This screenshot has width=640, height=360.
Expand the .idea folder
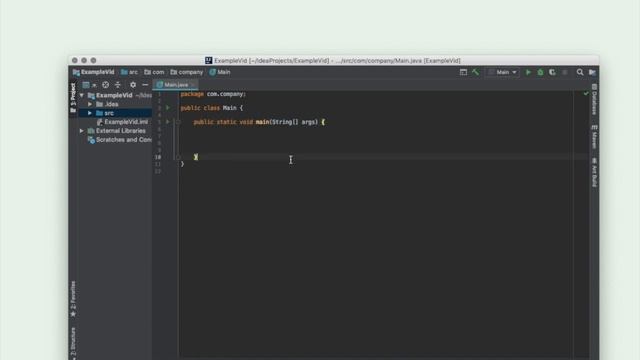click(x=90, y=104)
